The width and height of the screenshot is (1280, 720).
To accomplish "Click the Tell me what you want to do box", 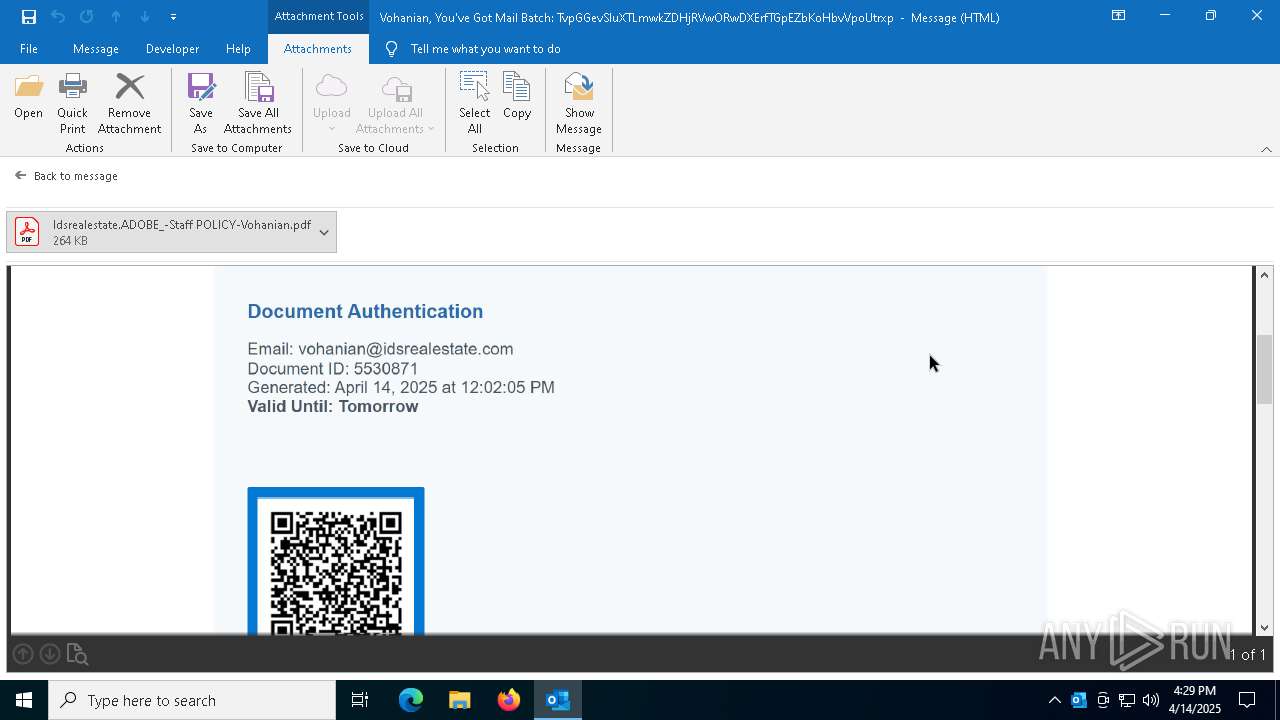I will (x=485, y=48).
